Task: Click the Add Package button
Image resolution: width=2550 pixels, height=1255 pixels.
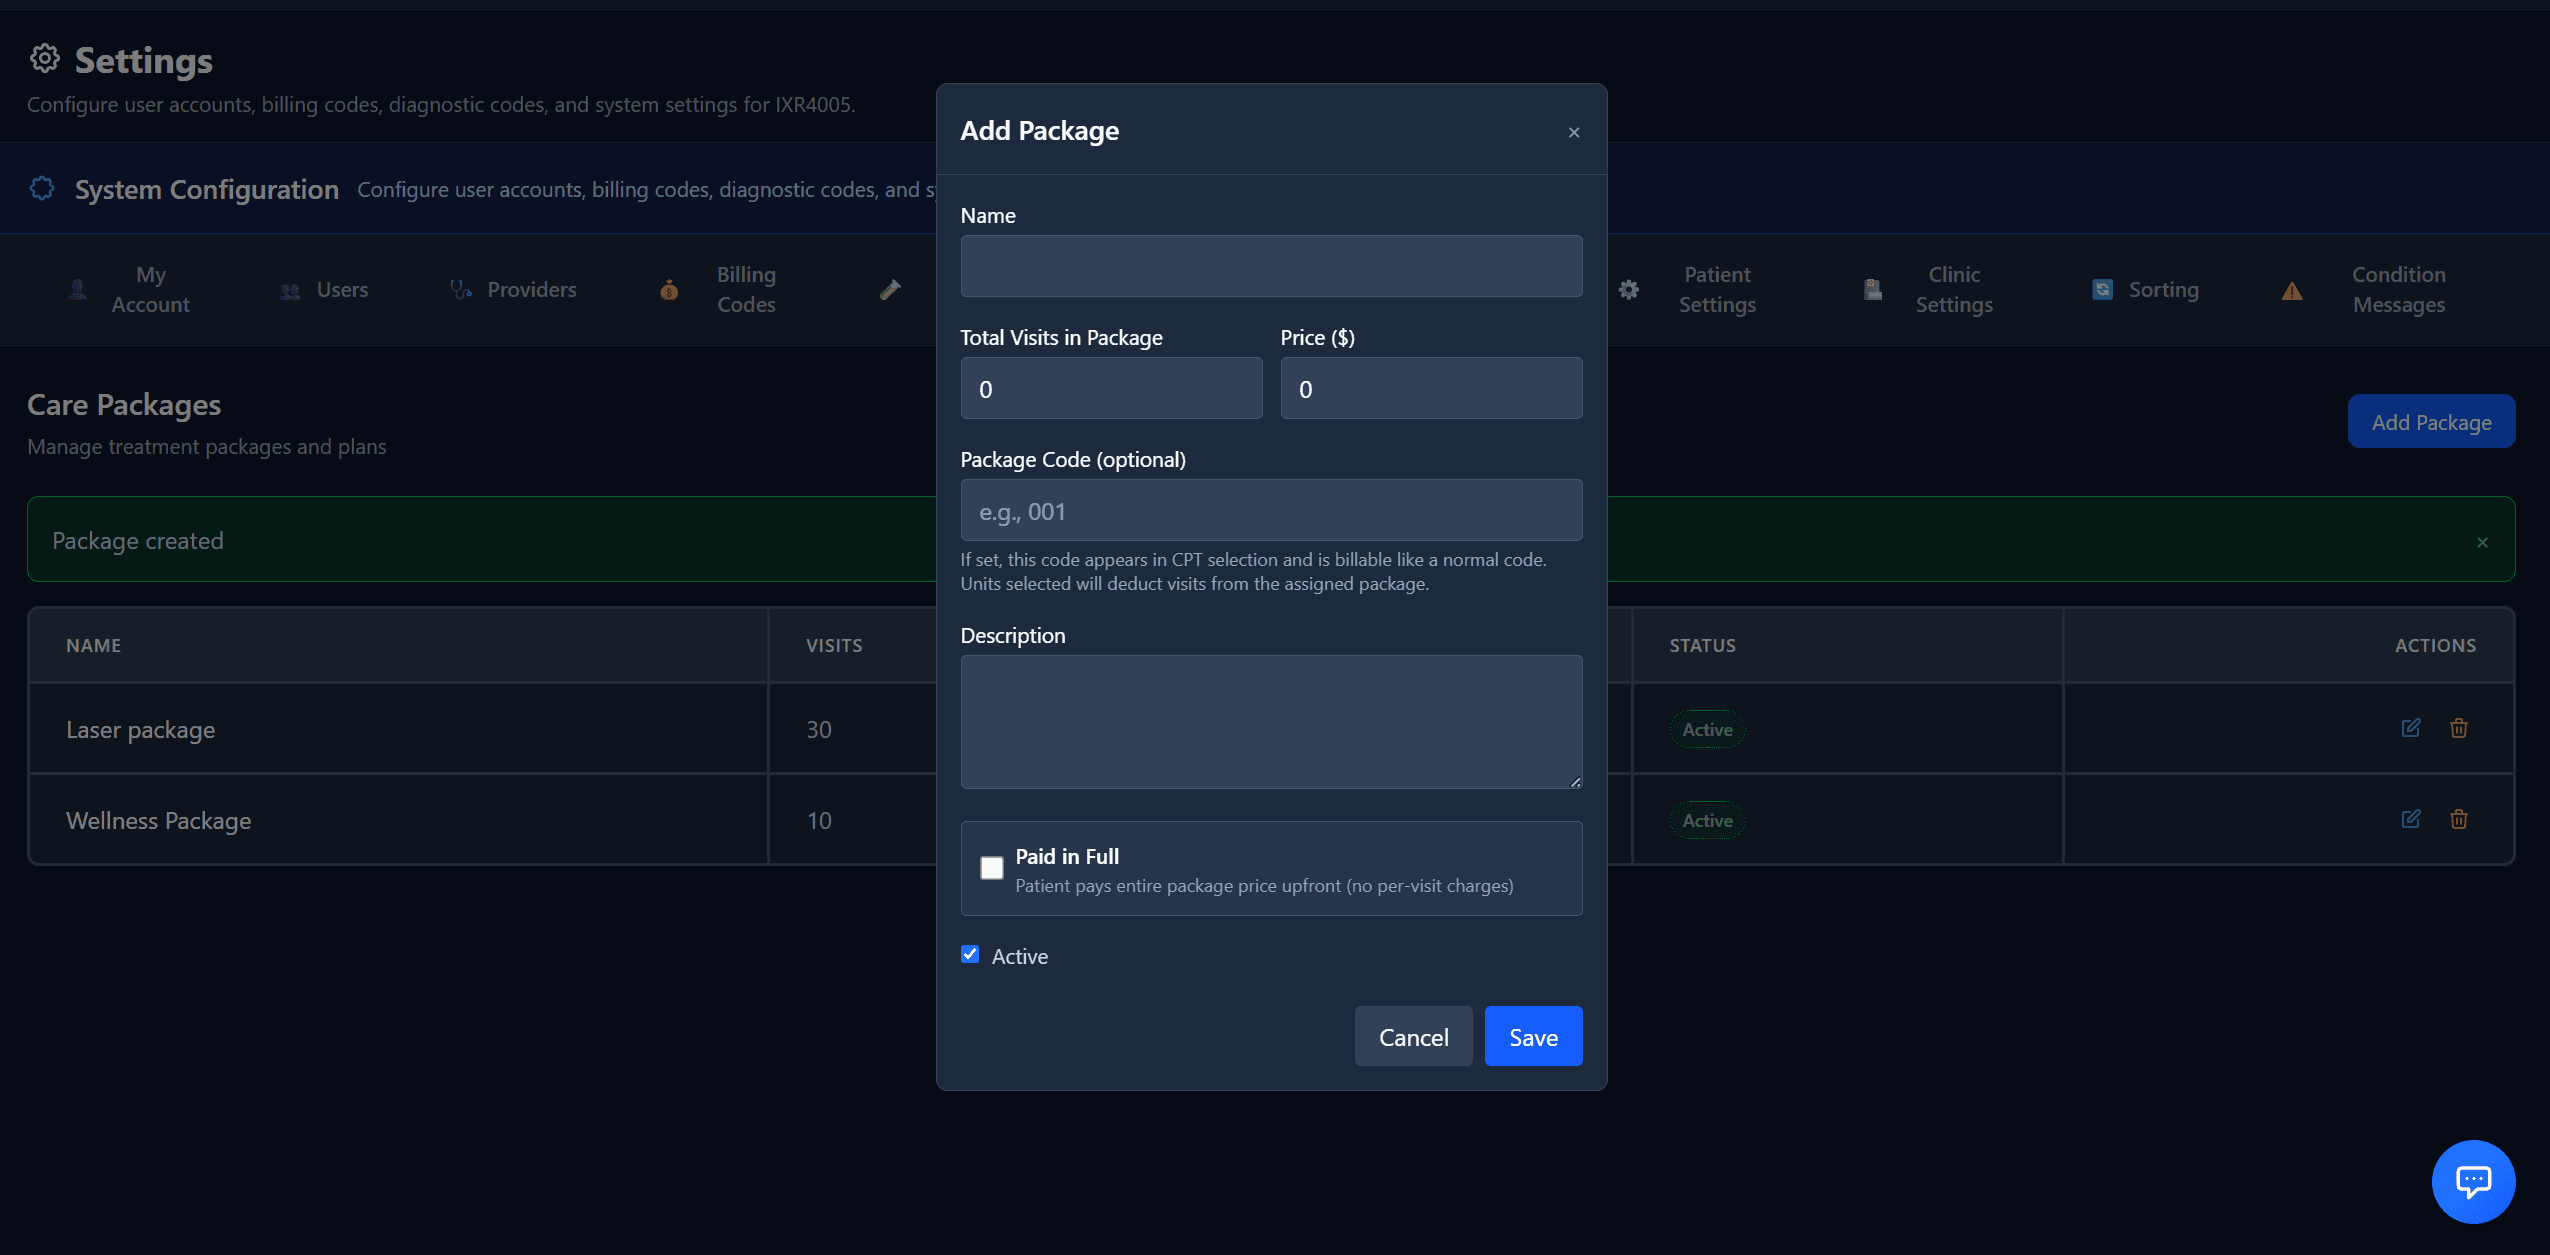Action: tap(2430, 421)
